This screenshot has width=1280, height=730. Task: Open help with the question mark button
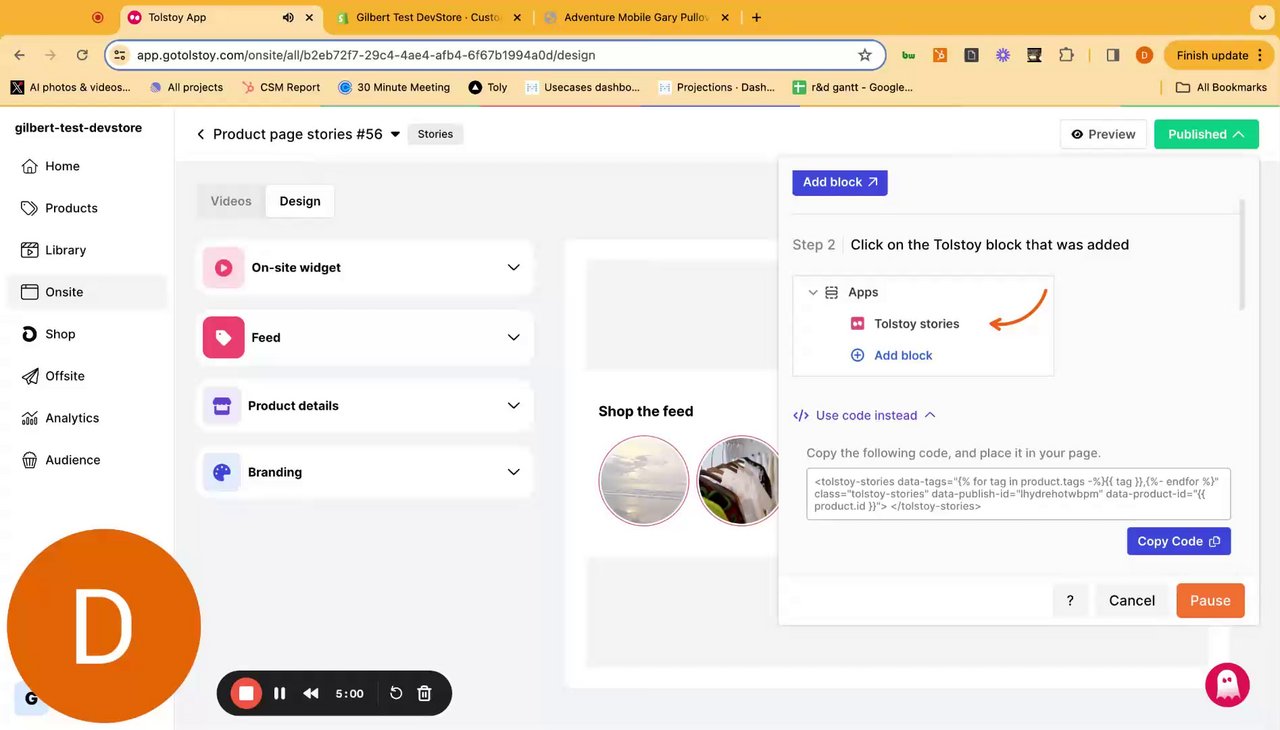(x=1070, y=600)
